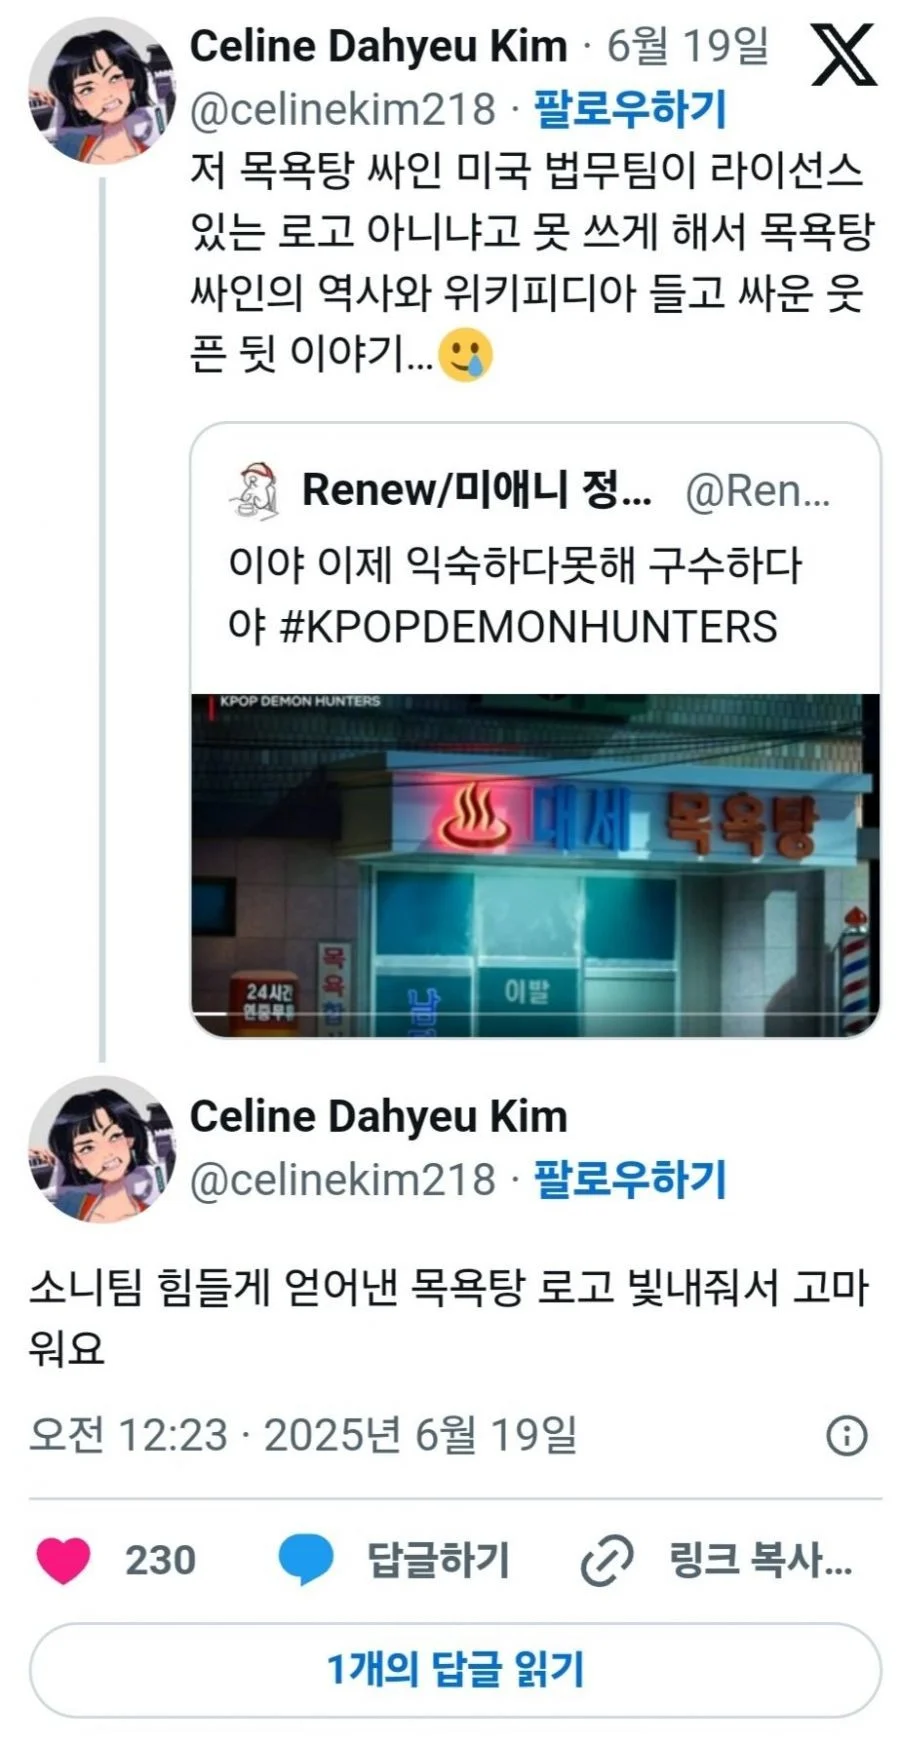
Task: Open the Renew/미애니 quoted tweet author name
Action: point(477,490)
